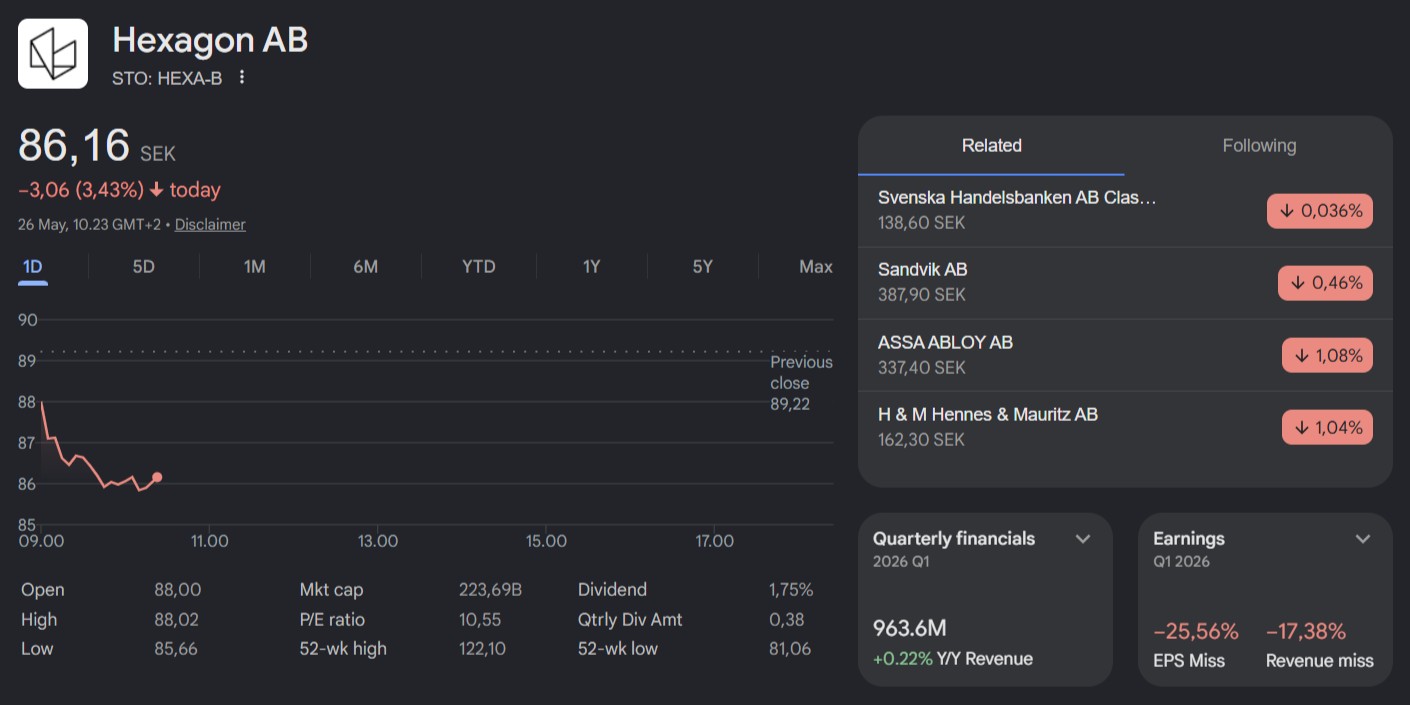Click the 52-wk low value 81,06

pos(790,649)
